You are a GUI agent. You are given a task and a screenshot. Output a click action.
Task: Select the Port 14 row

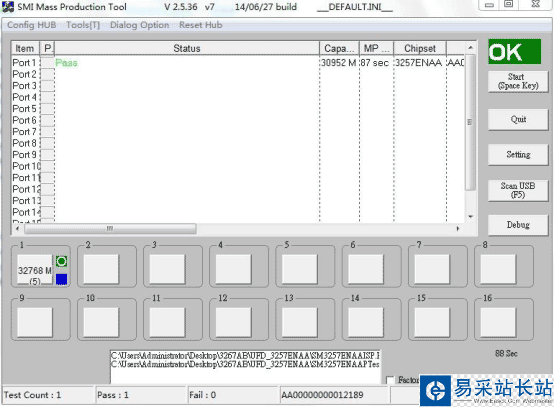pos(238,212)
